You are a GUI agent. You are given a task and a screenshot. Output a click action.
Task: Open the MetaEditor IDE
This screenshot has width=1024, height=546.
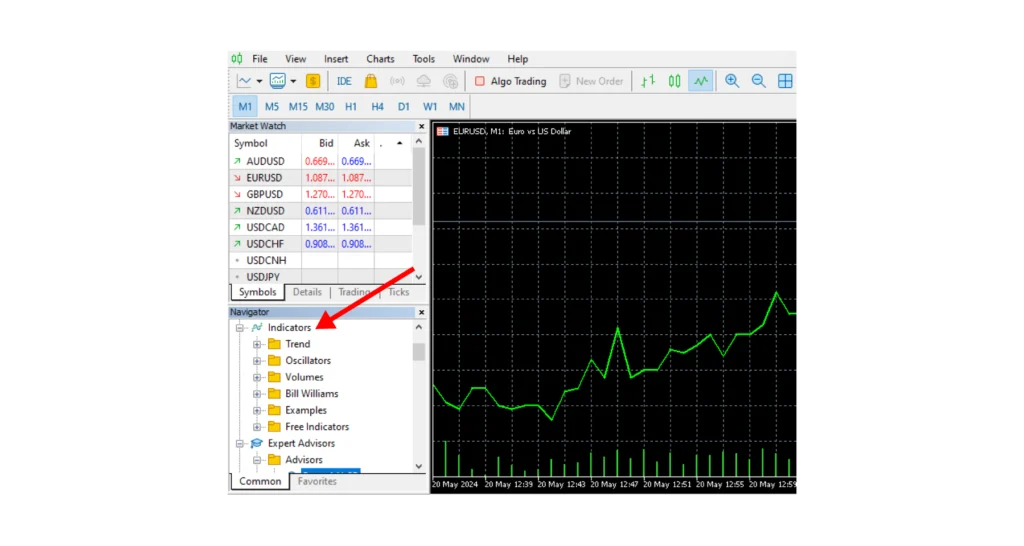coord(344,81)
